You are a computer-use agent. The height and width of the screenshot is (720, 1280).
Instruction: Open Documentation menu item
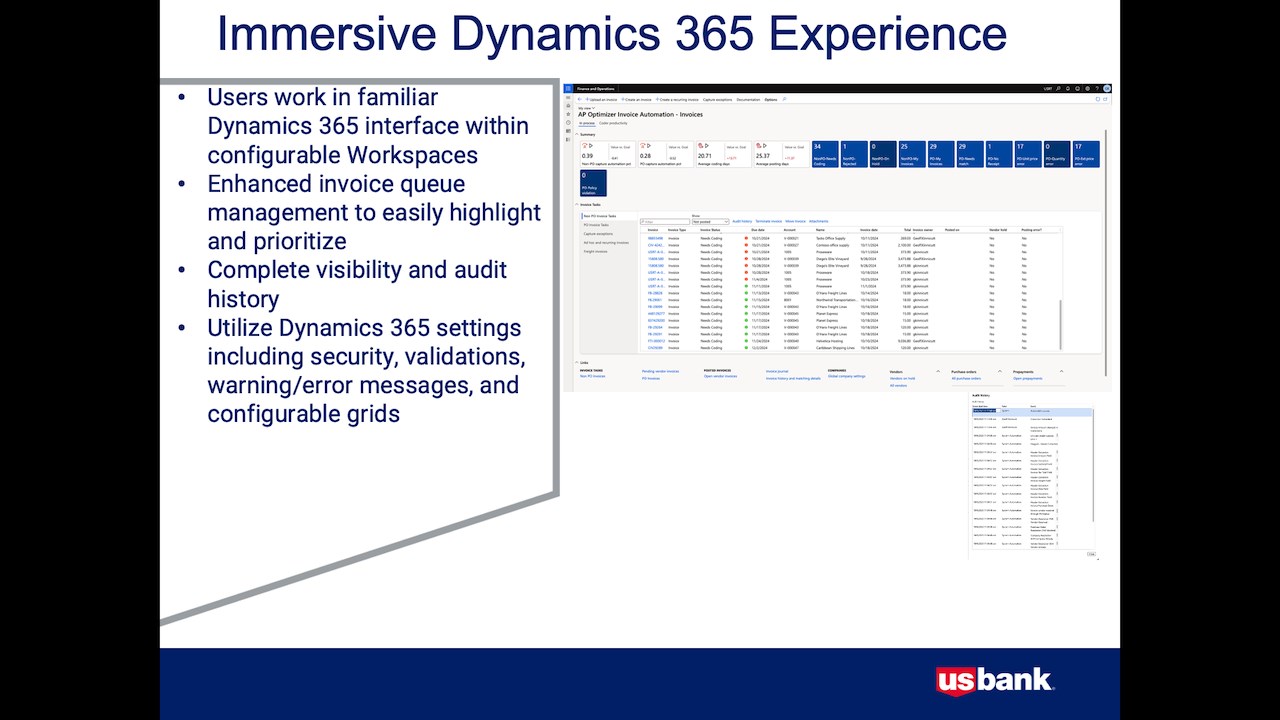[x=748, y=100]
